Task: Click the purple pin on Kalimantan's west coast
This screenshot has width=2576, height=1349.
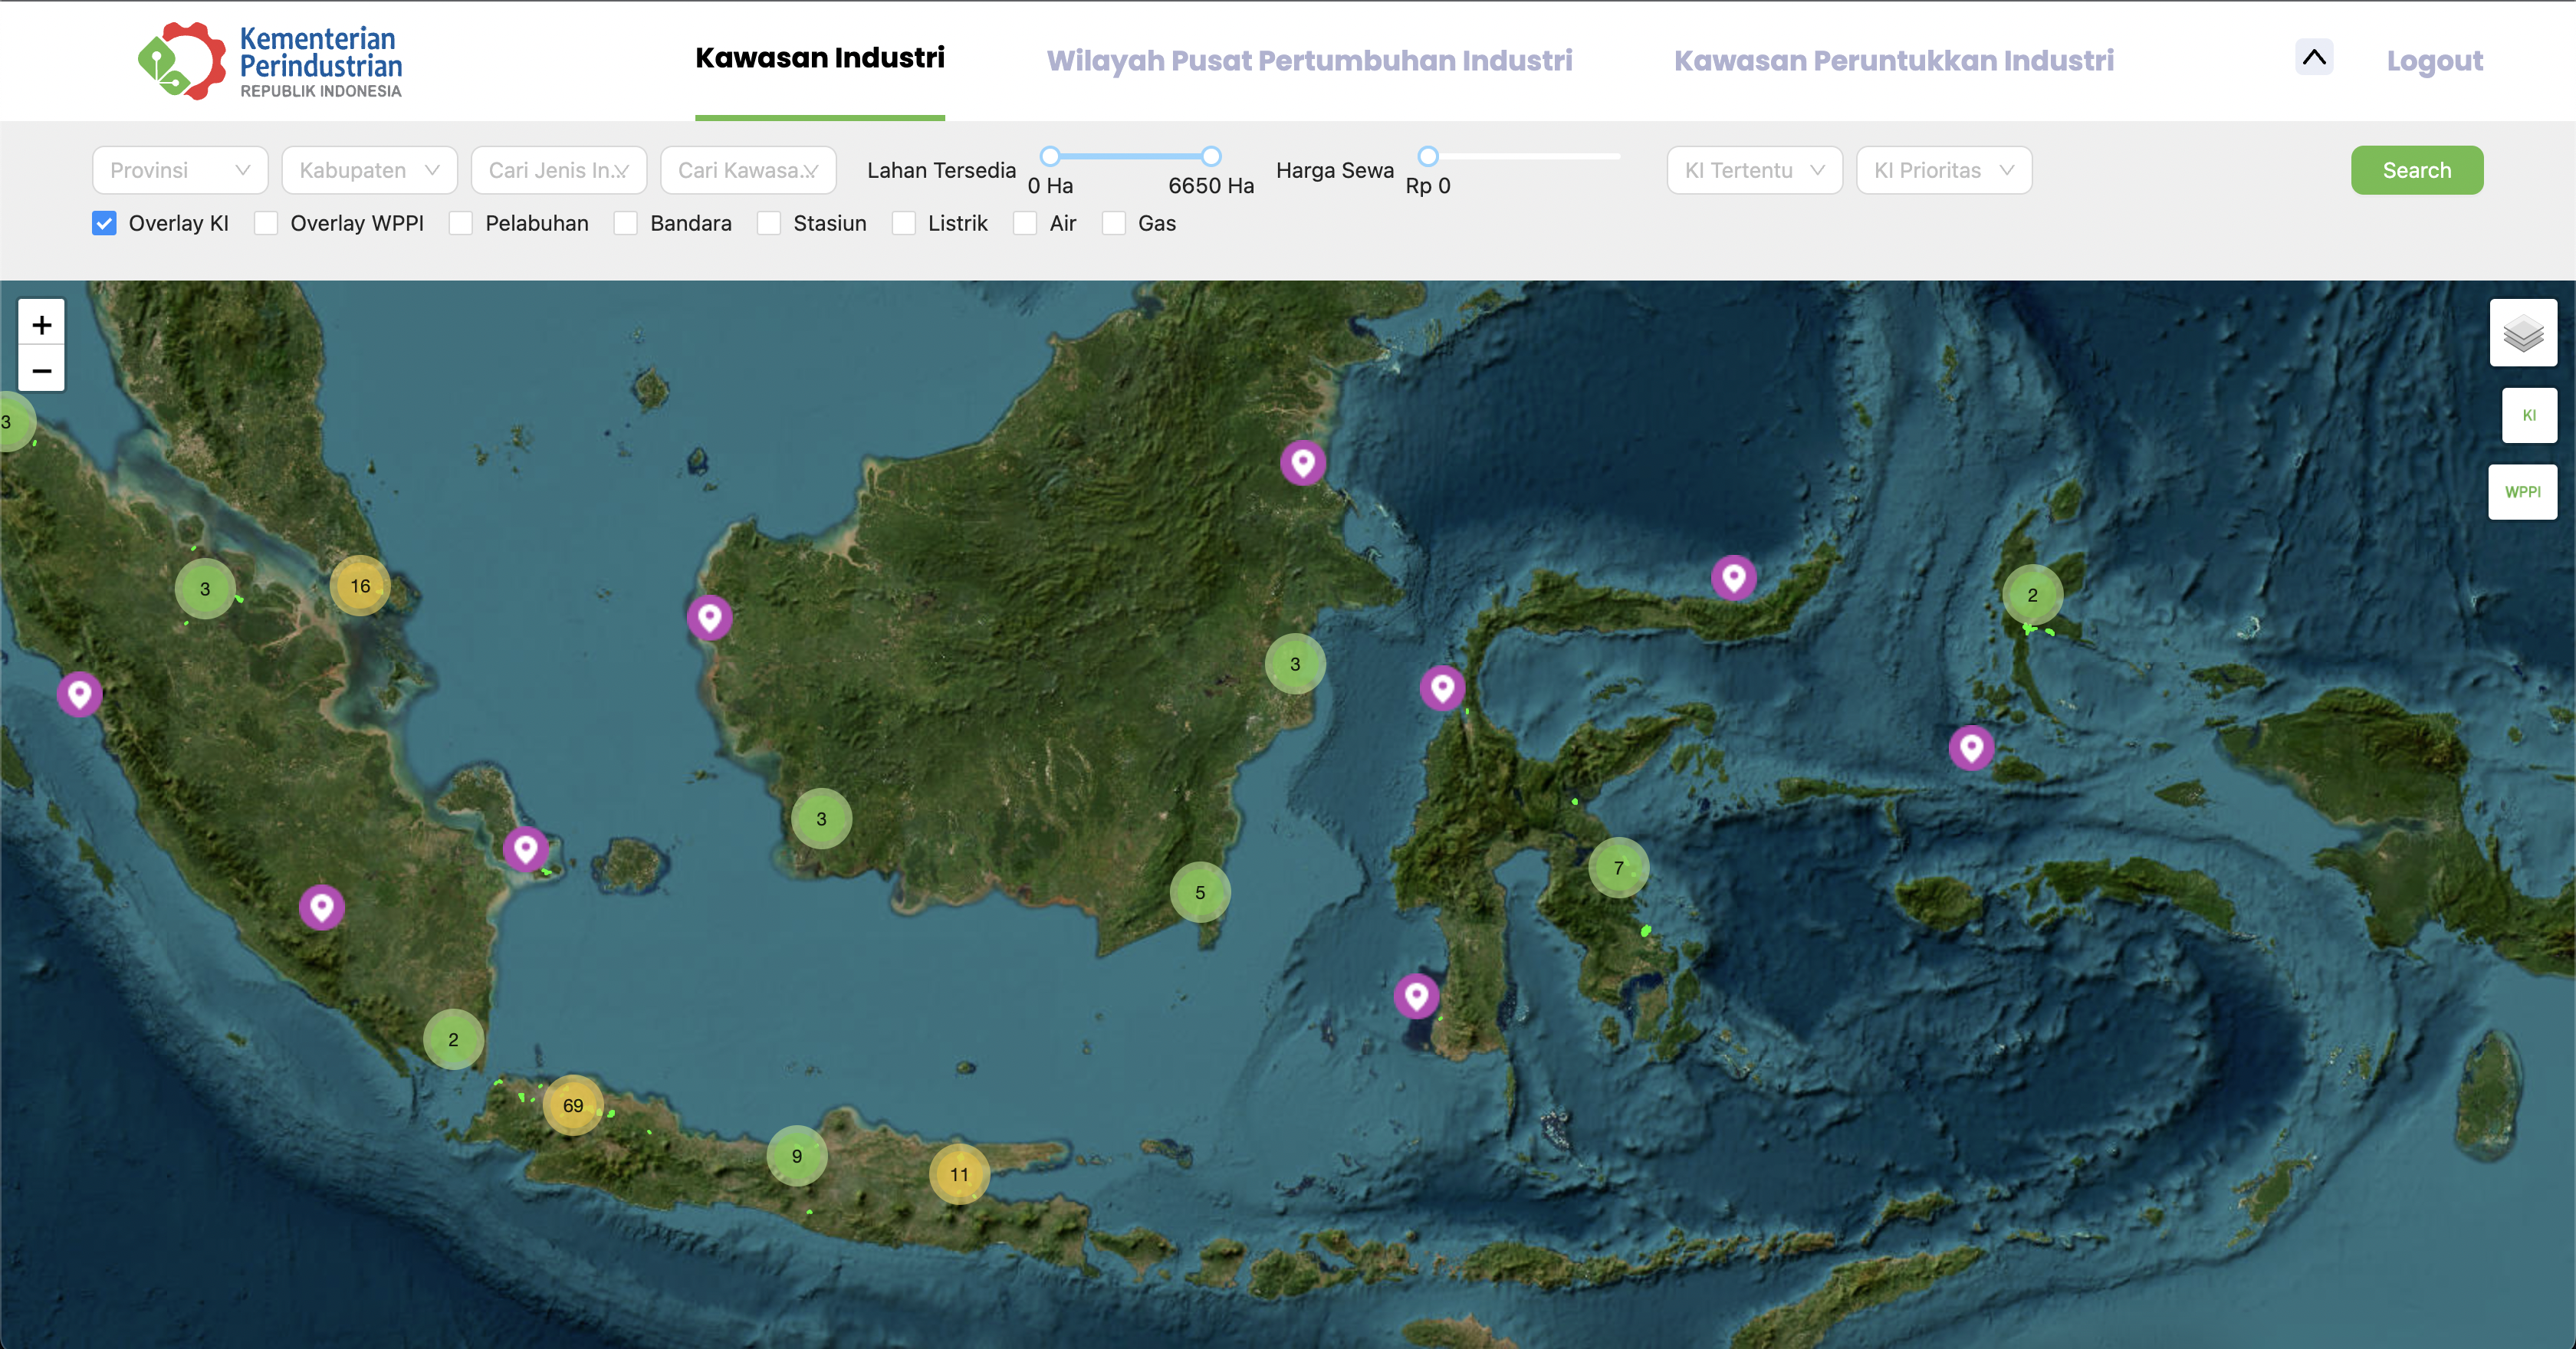Action: pyautogui.click(x=709, y=617)
